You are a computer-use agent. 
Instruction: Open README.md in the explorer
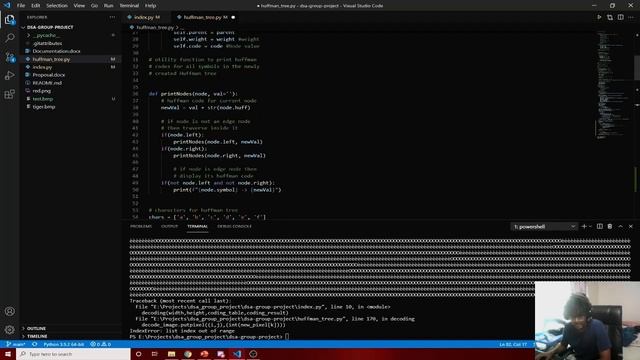pos(47,83)
